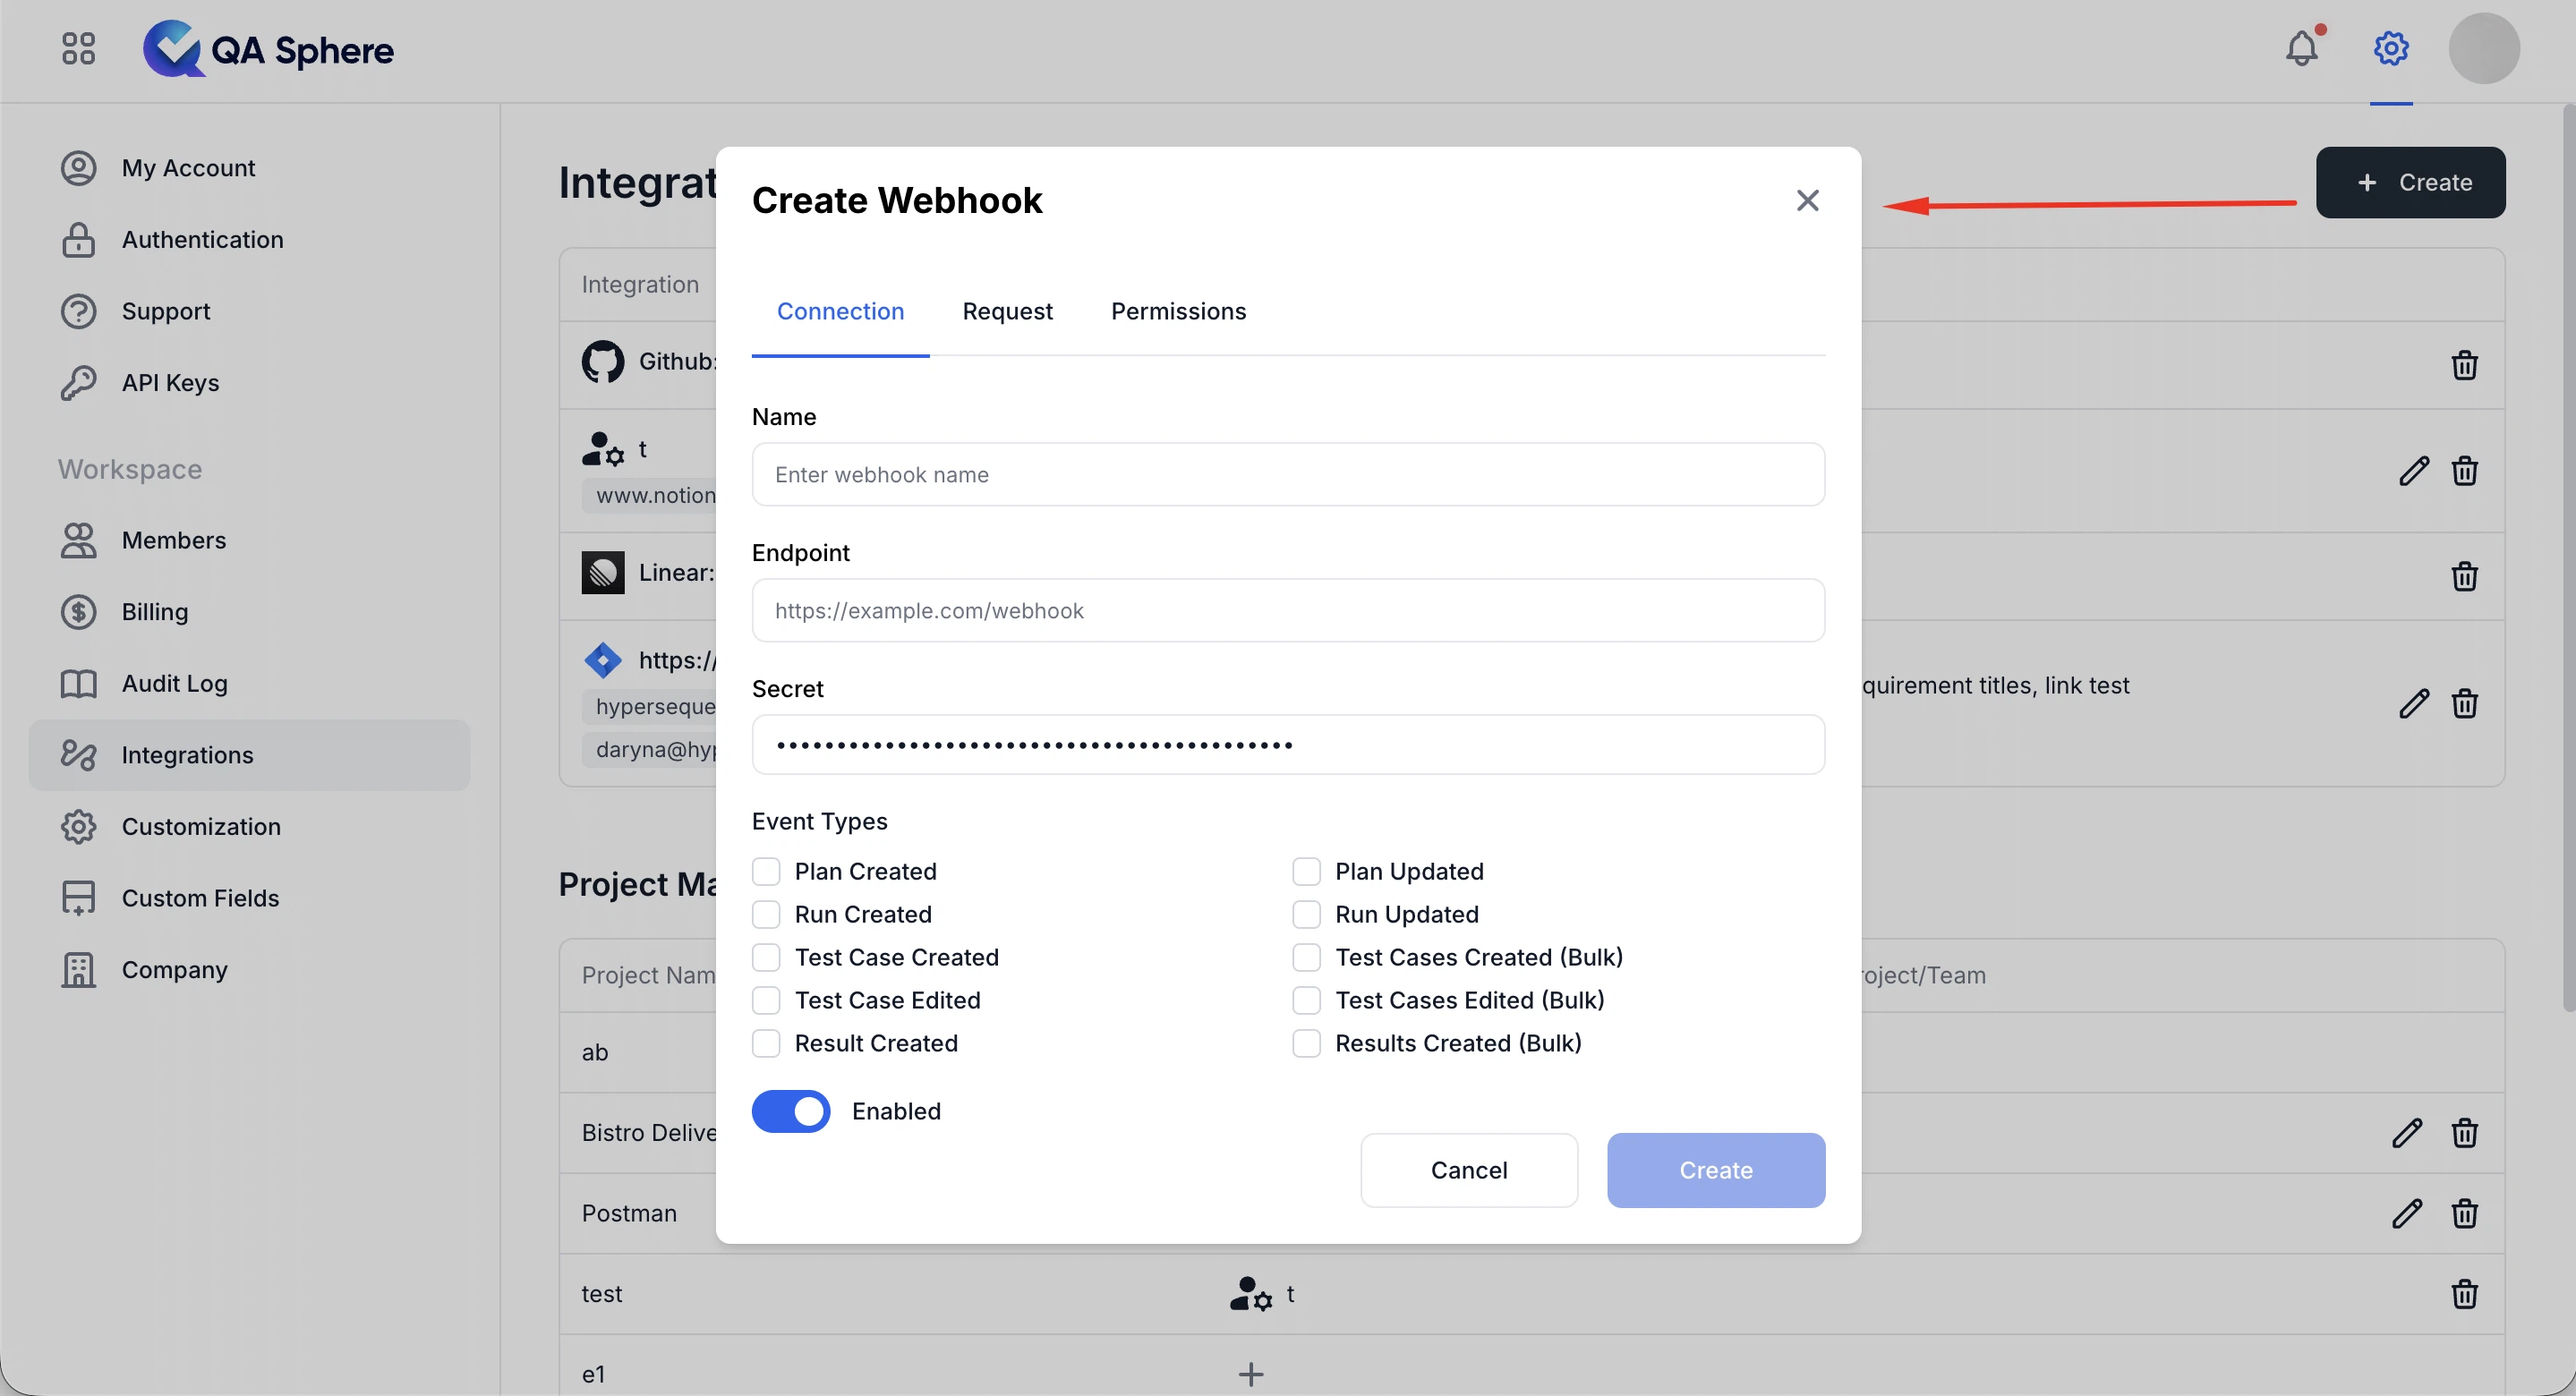This screenshot has height=1396, width=2576.
Task: Open Custom Fields in the sidebar
Action: click(200, 897)
